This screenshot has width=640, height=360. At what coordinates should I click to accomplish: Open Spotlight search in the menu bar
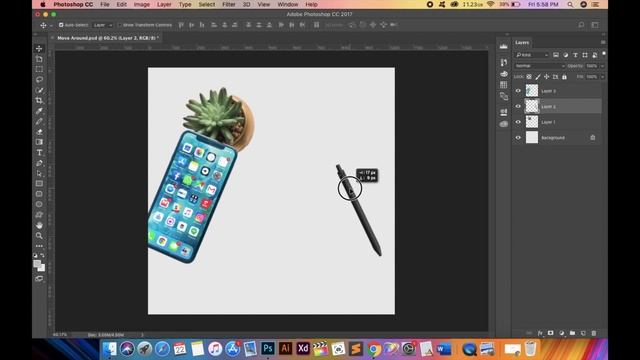click(570, 4)
